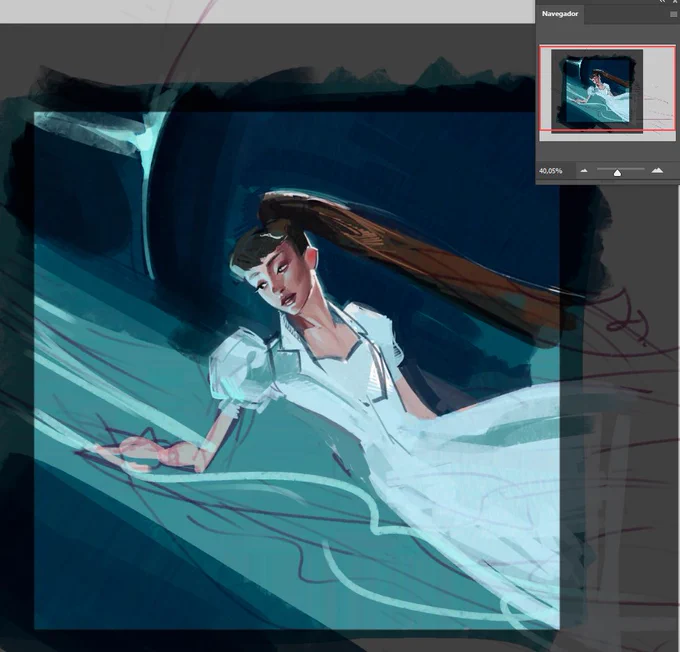Viewport: 680px width, 652px height.
Task: Click the Navegador zoom slider handle
Action: pos(617,173)
